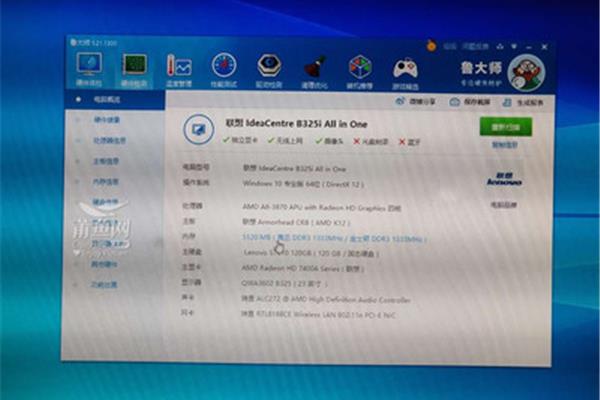Screen dimensions: 600x400
Task: Select 处理器信息 in the sidebar
Action: tap(110, 140)
